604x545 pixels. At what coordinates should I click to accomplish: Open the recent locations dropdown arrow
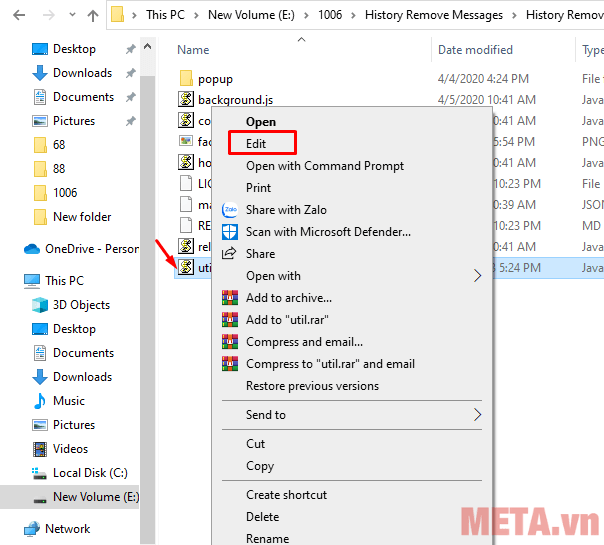[72, 15]
